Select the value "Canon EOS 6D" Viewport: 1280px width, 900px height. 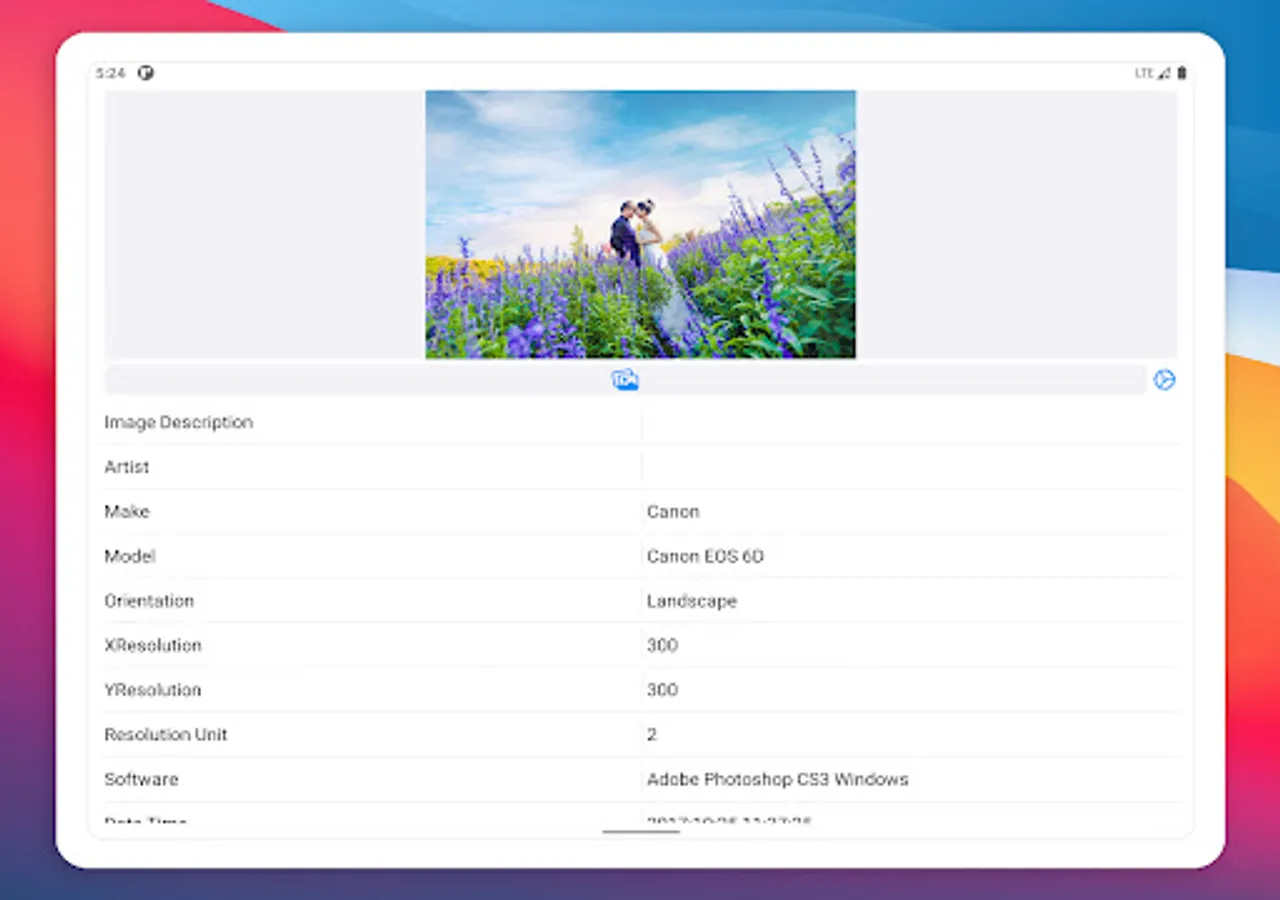point(705,556)
